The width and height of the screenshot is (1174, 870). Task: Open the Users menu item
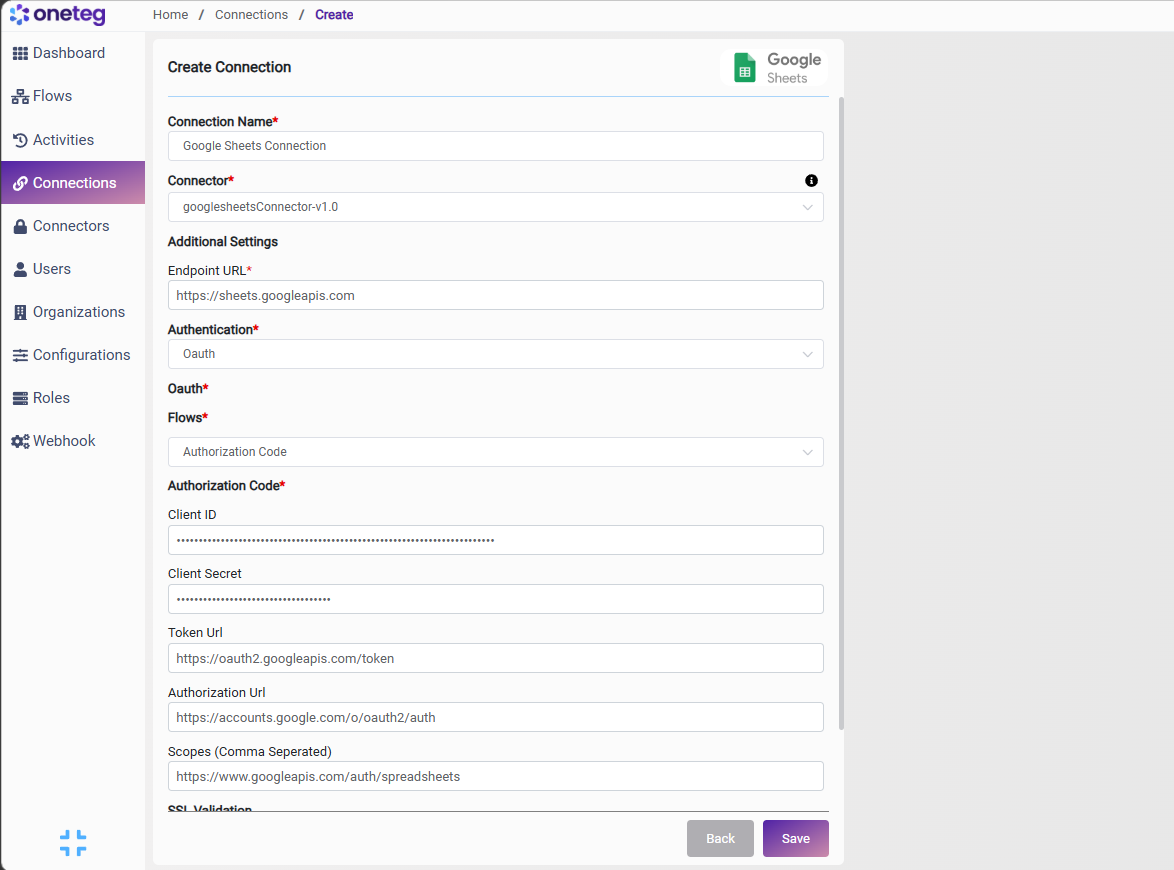point(73,270)
